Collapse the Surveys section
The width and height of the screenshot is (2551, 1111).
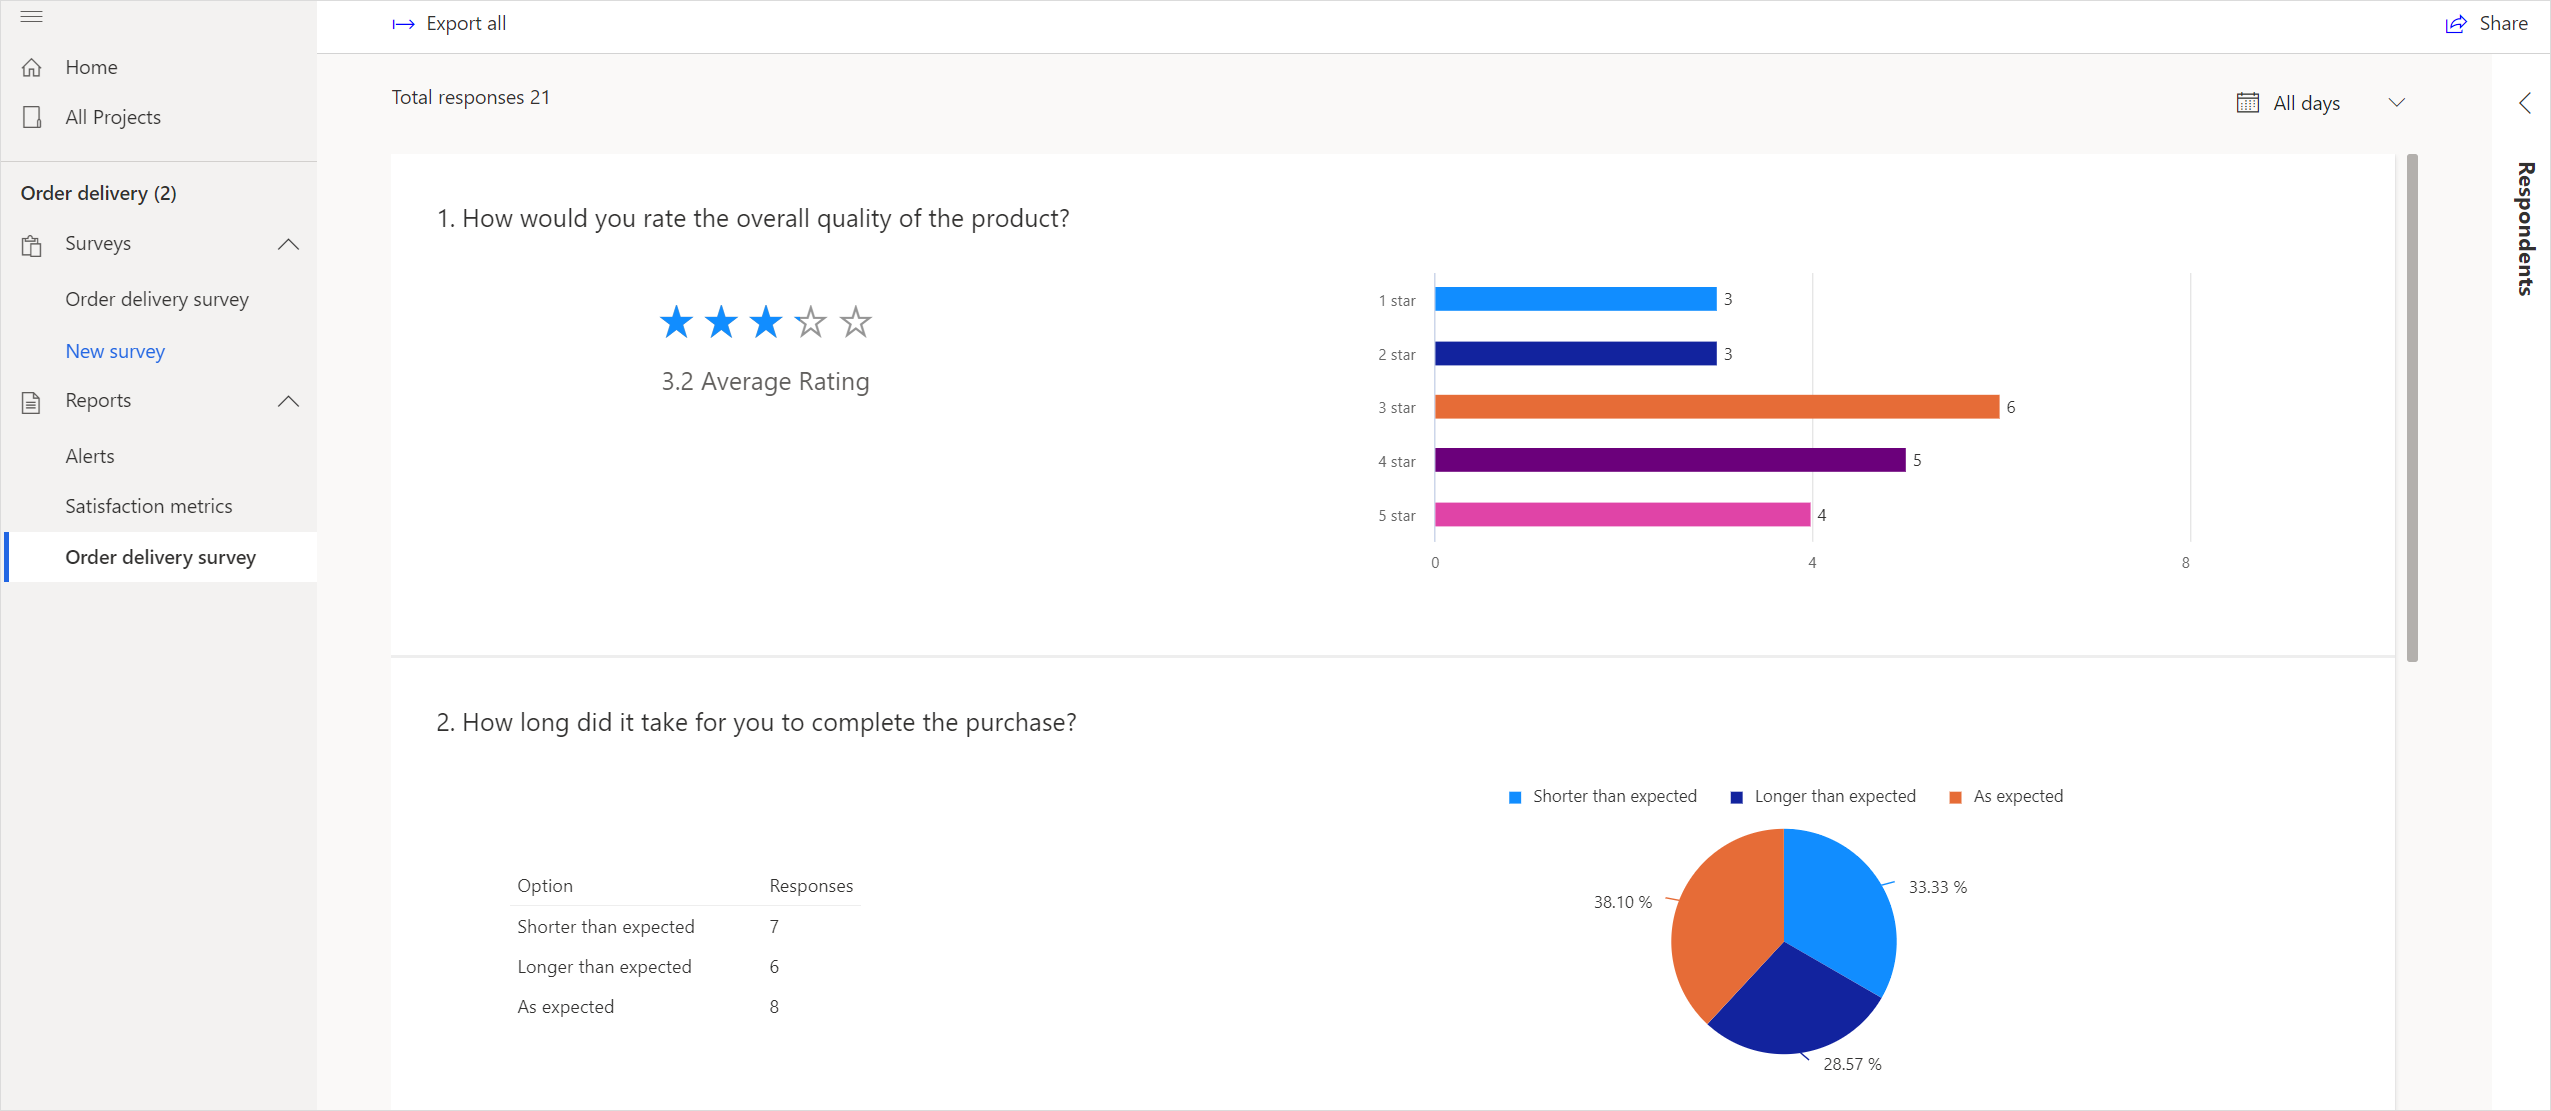coord(290,244)
